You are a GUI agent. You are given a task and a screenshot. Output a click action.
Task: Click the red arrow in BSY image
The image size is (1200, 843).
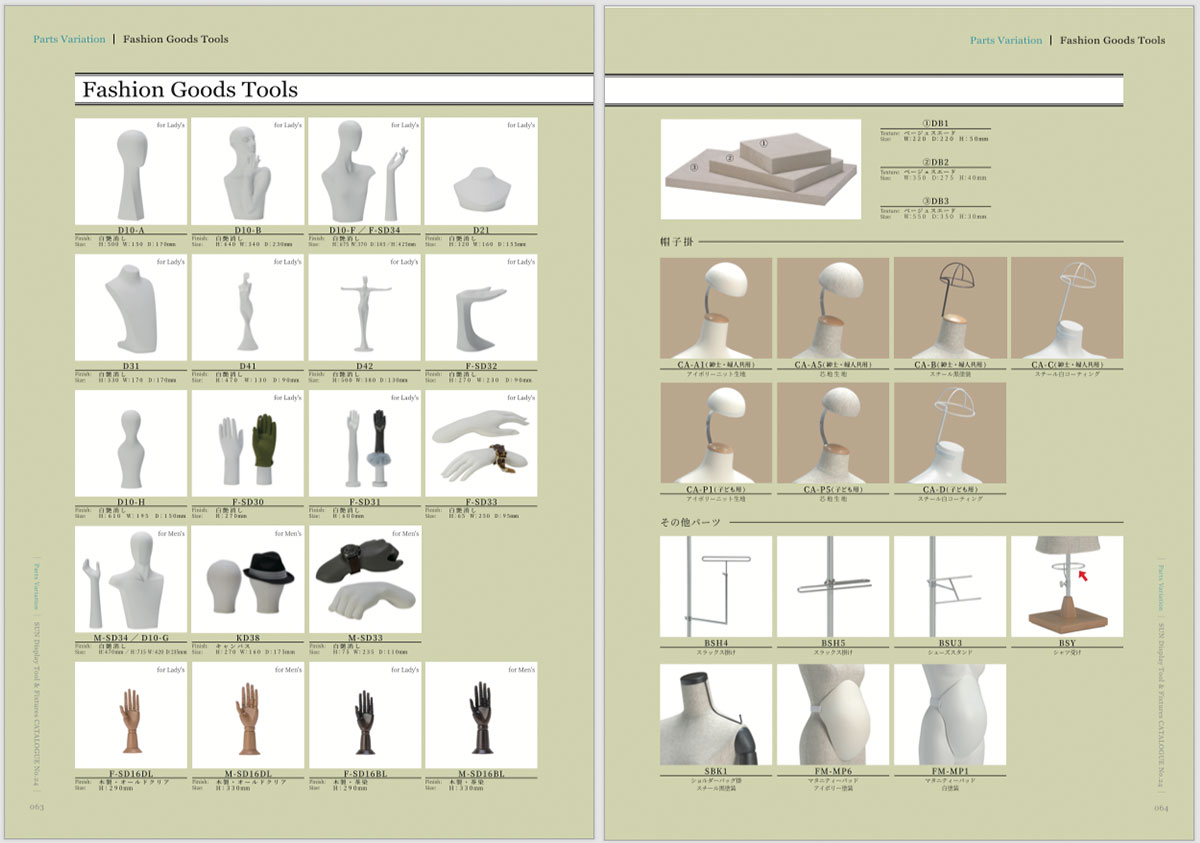pyautogui.click(x=1083, y=576)
